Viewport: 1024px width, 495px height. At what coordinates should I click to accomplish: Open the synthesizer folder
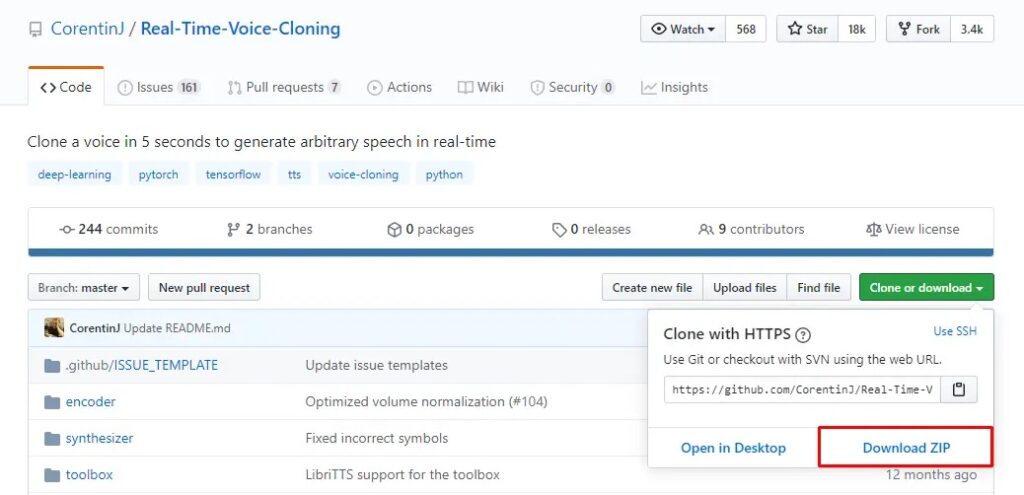pyautogui.click(x=99, y=438)
